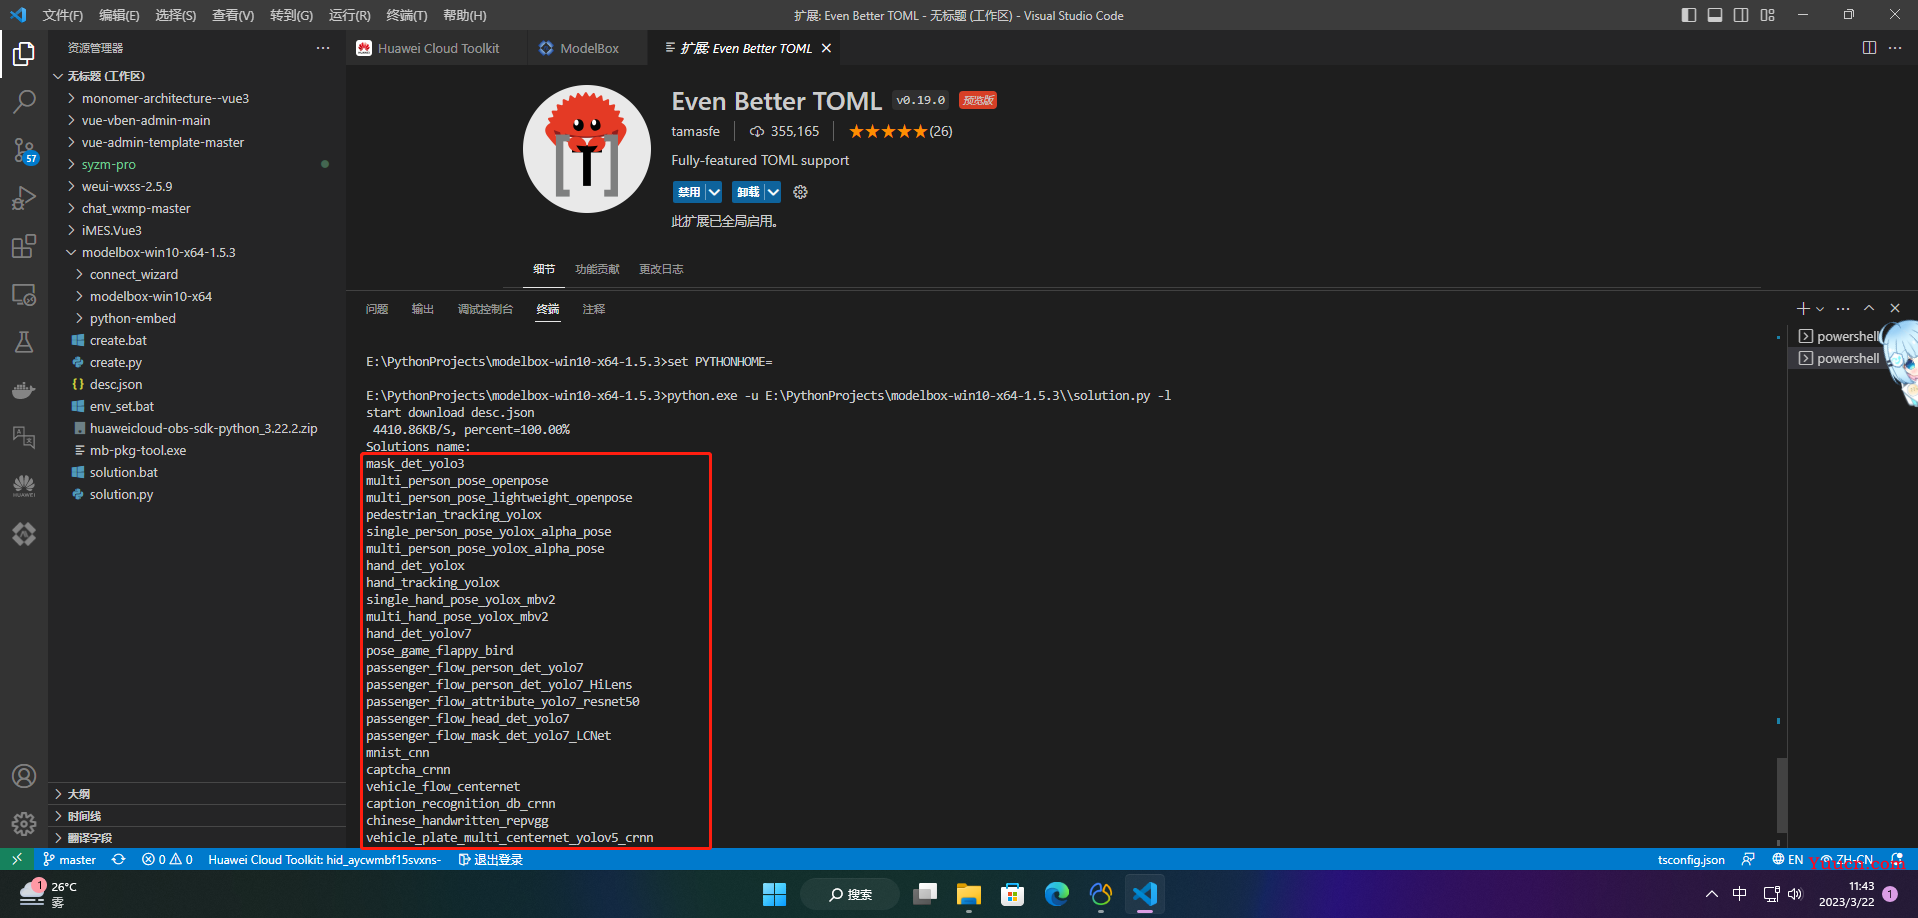Open the Disable button dropdown arrow

click(x=714, y=192)
